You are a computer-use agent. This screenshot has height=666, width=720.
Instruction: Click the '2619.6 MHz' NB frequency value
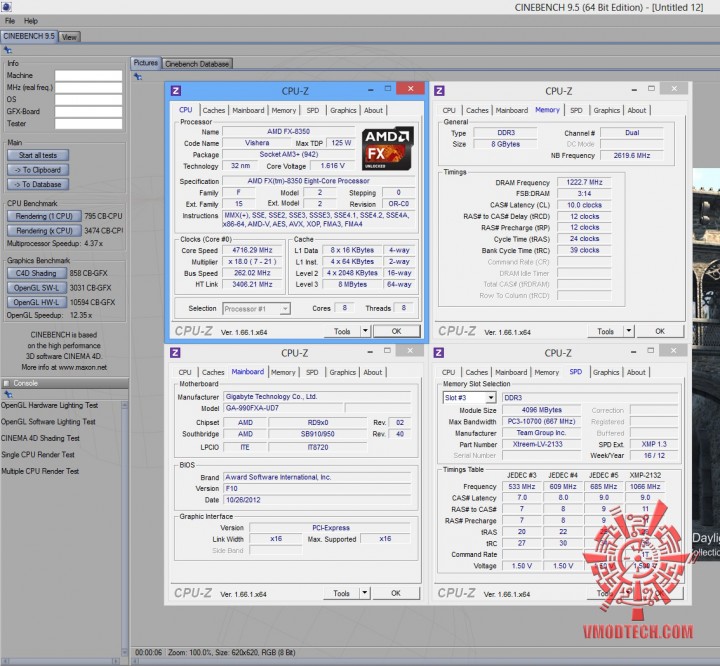(631, 156)
